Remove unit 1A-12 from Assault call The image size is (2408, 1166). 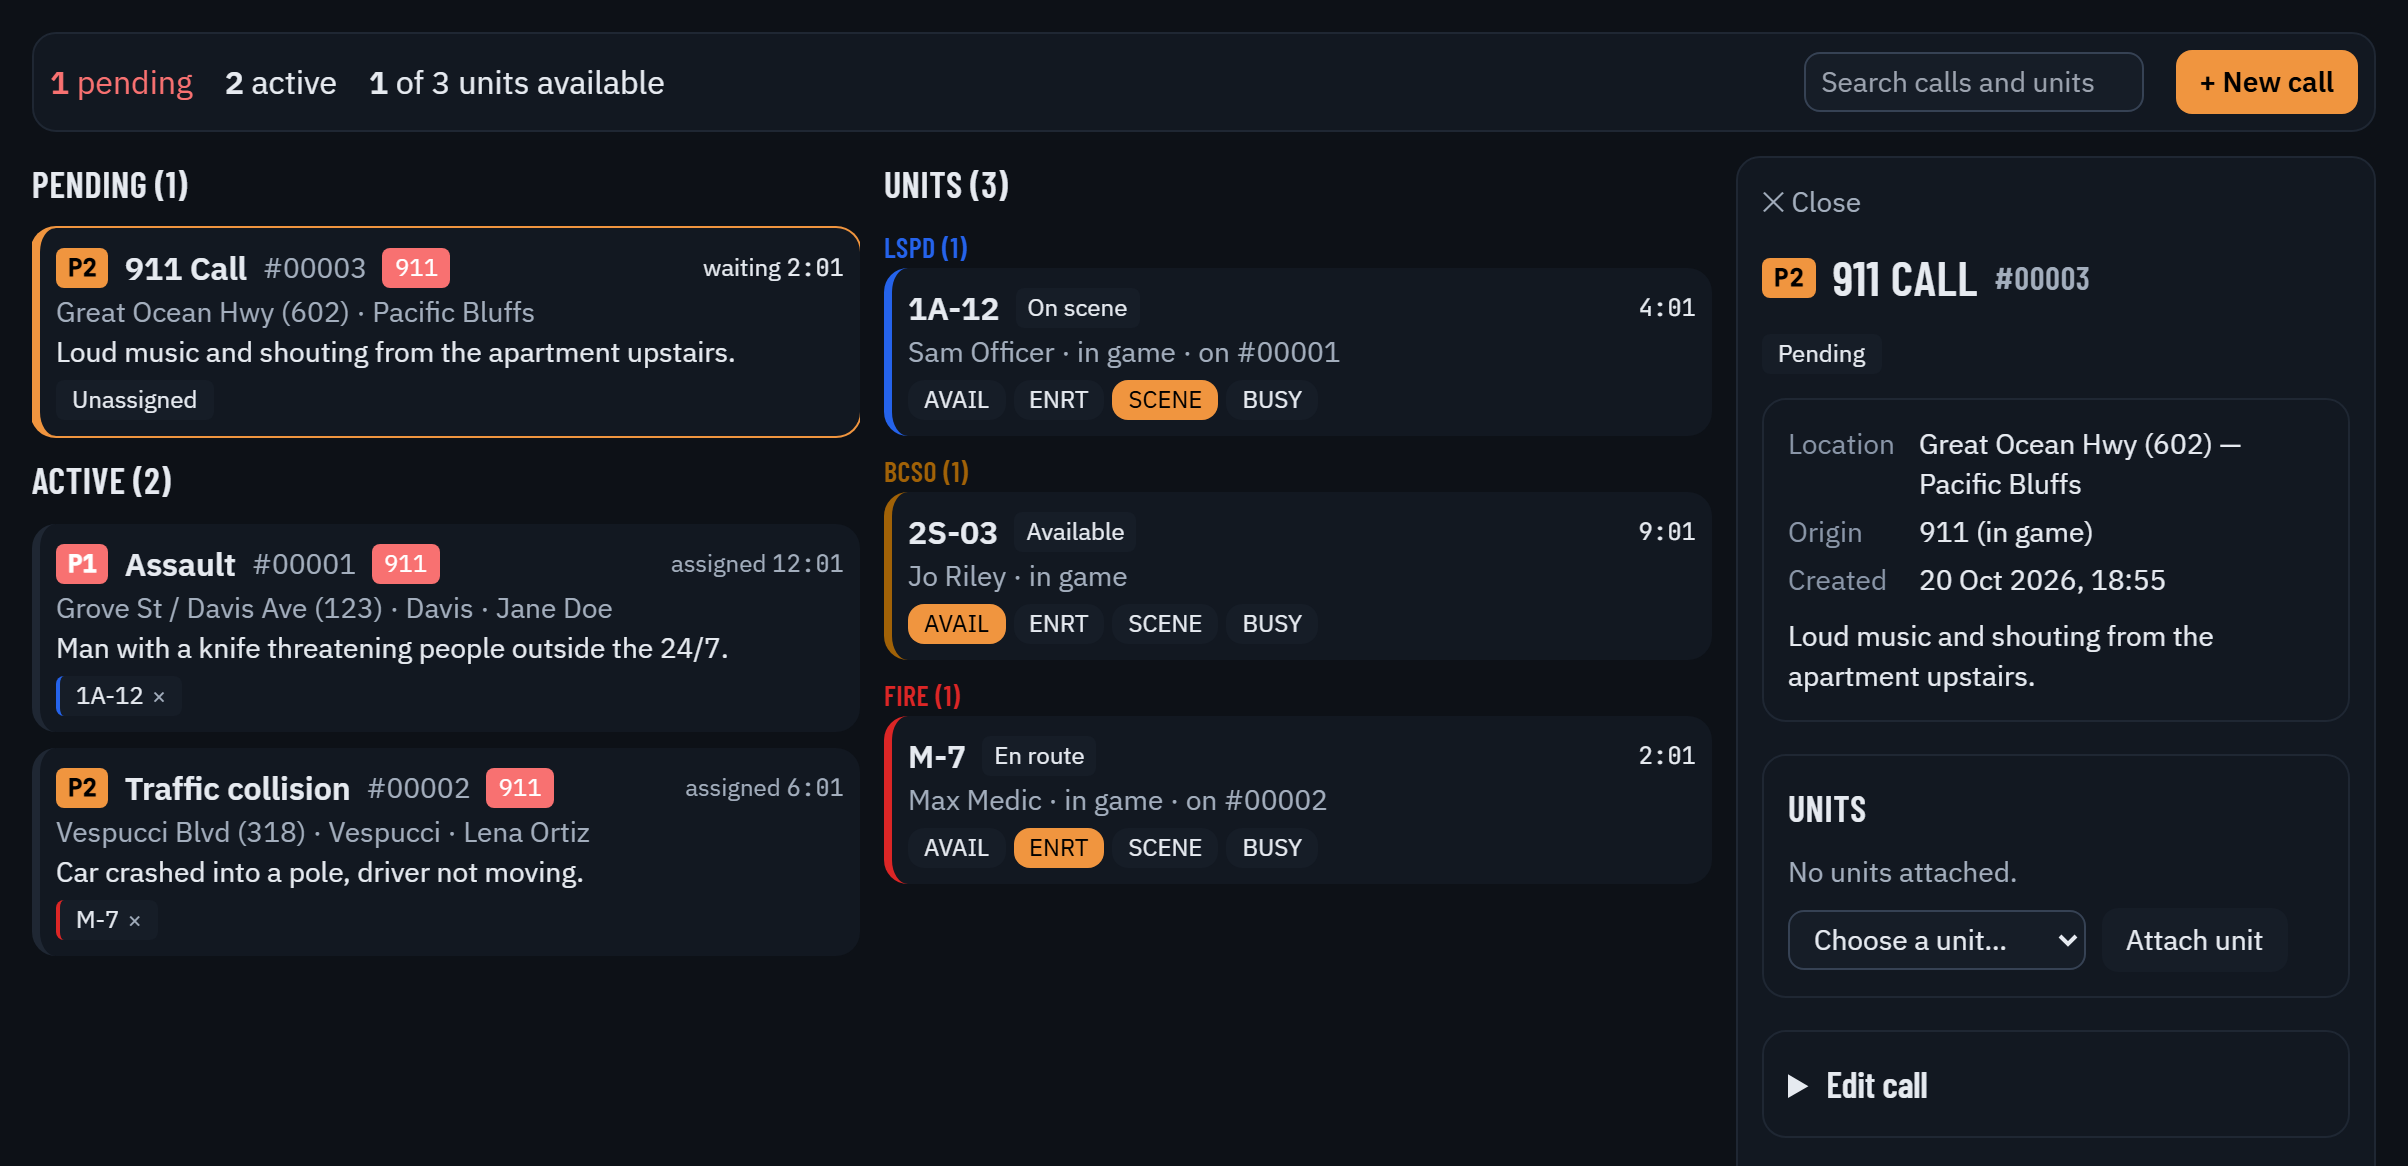click(x=159, y=697)
